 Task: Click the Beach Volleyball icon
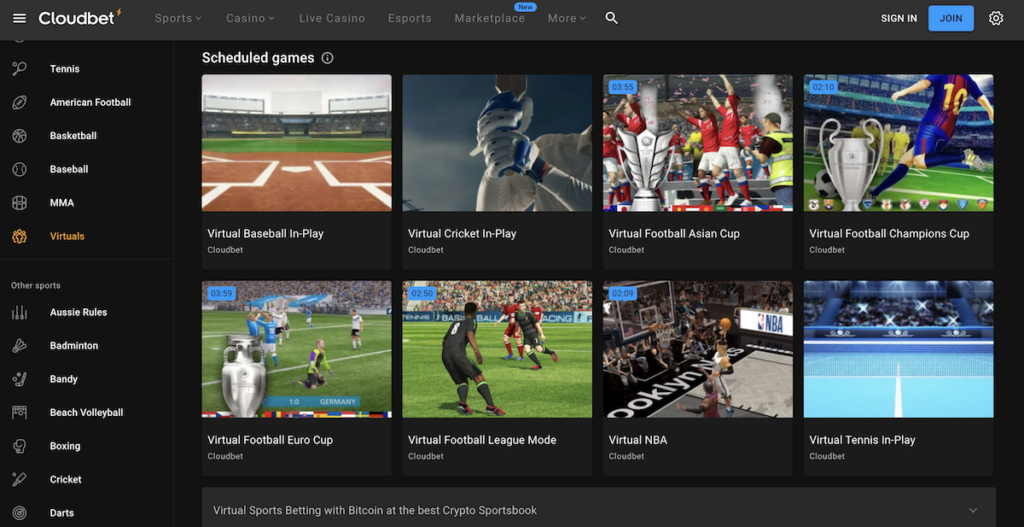click(x=20, y=413)
